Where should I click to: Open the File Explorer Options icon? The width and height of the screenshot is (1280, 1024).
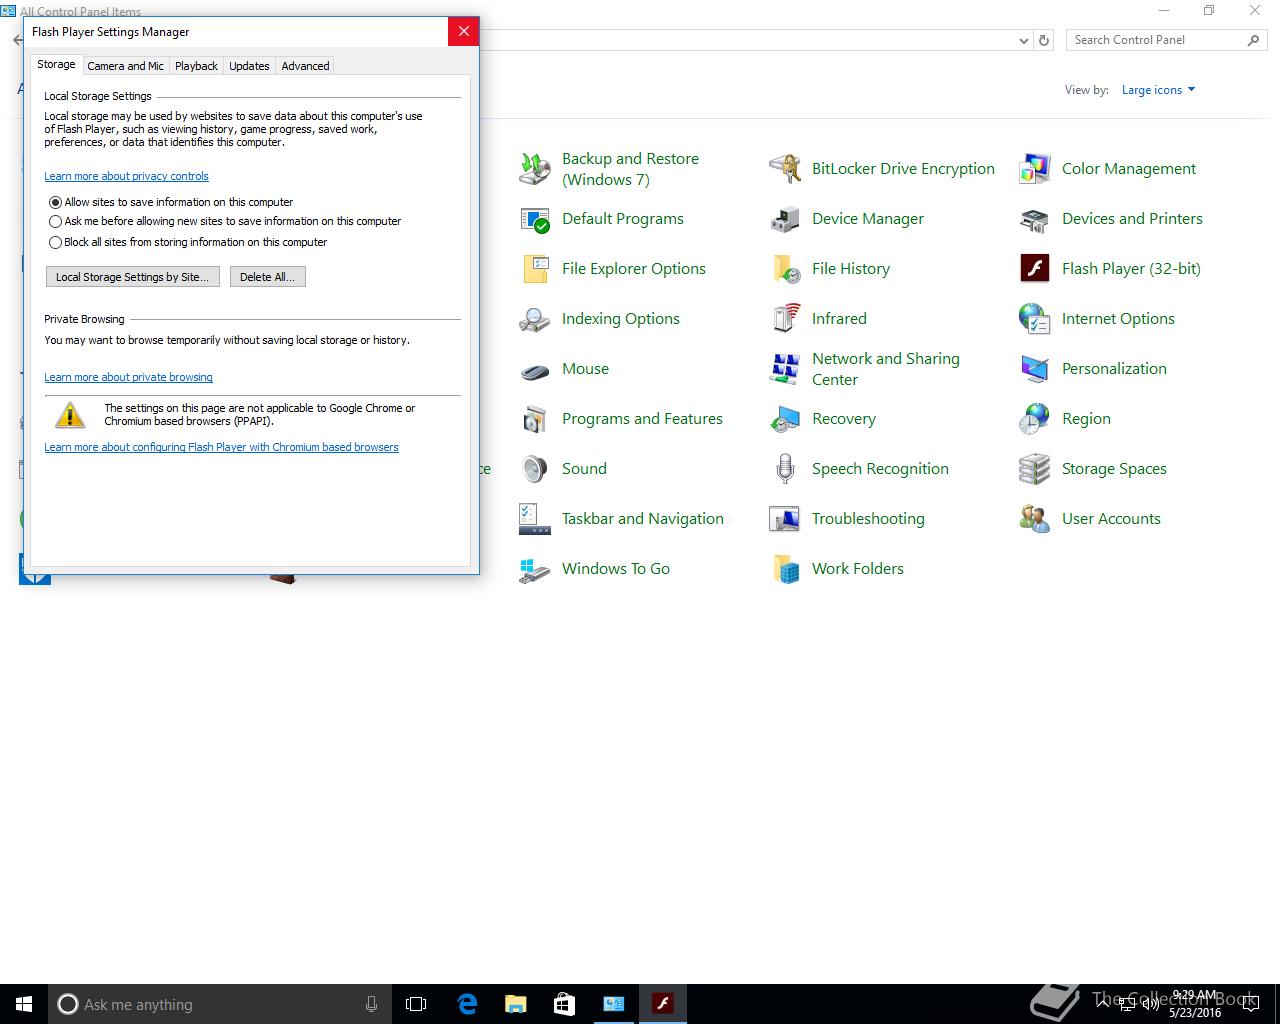(535, 269)
